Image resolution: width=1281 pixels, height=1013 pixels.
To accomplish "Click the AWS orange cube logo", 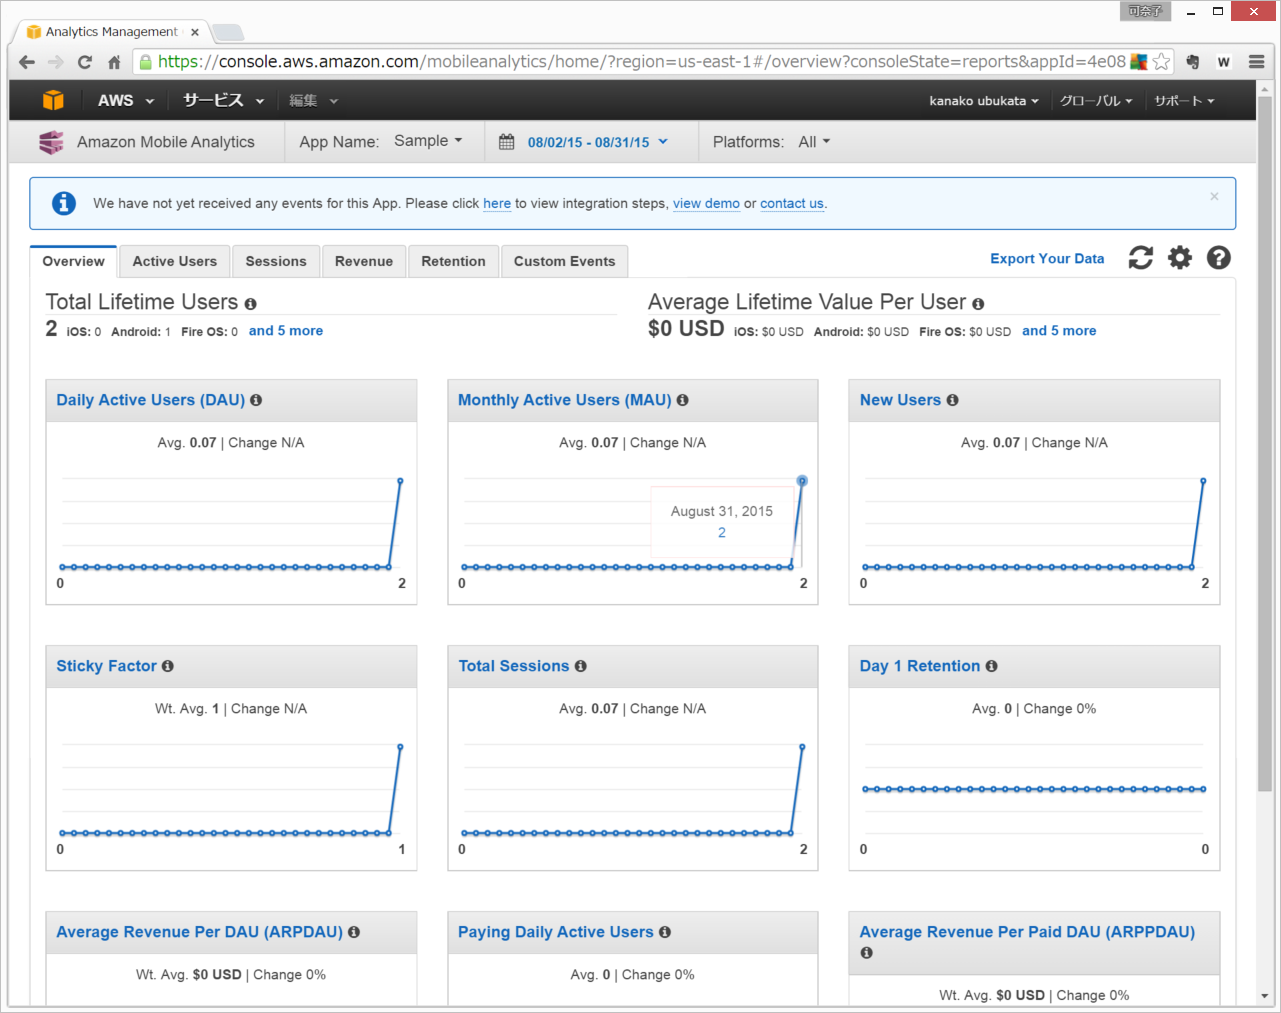I will pos(53,100).
